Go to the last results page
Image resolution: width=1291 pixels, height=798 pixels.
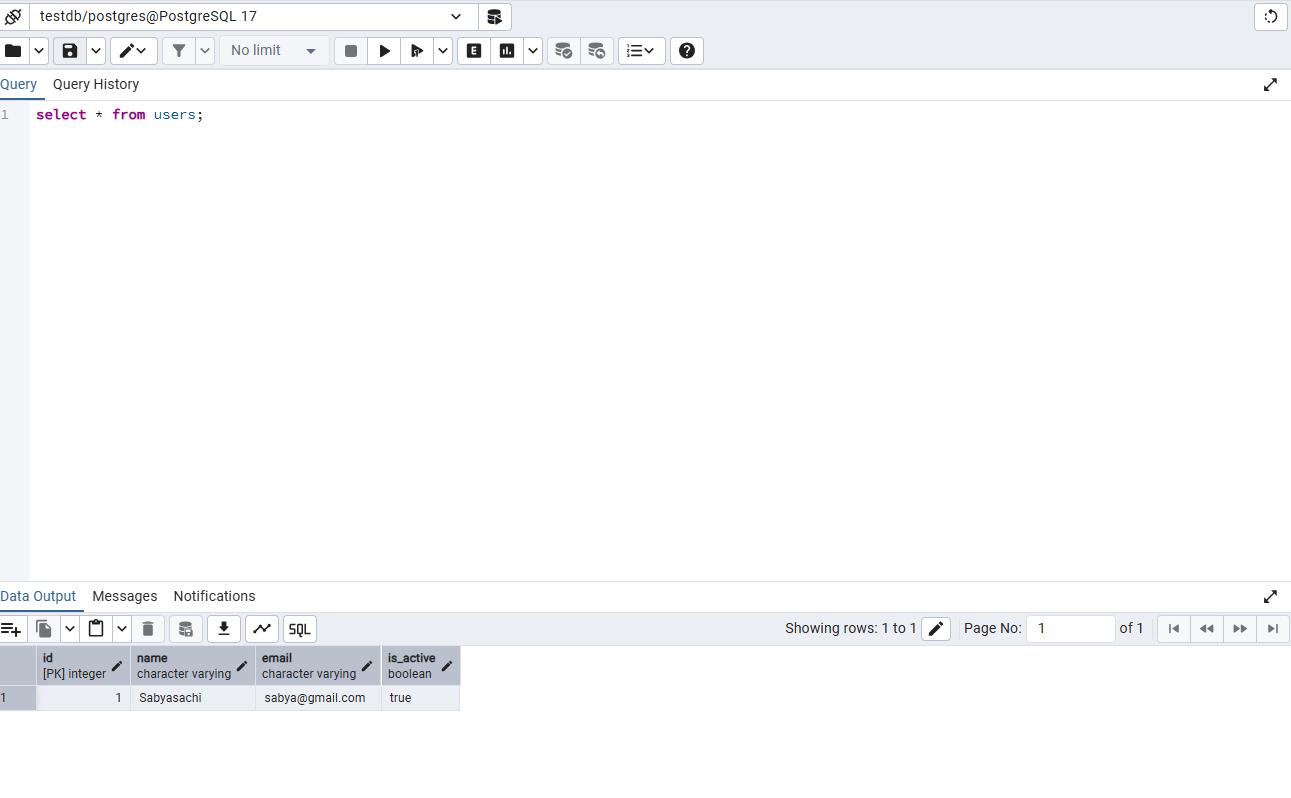click(1273, 629)
